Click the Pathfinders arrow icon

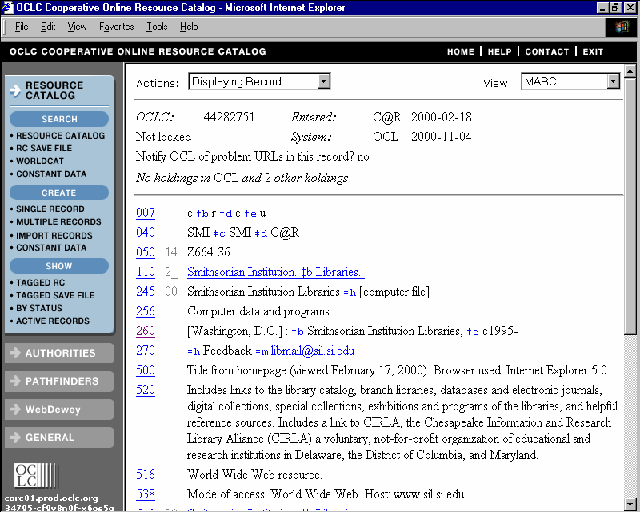click(15, 381)
